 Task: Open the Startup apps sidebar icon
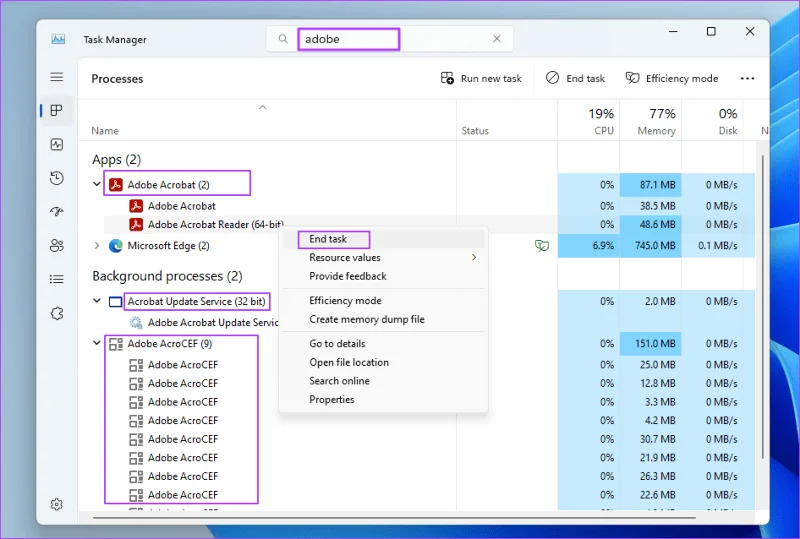[57, 211]
